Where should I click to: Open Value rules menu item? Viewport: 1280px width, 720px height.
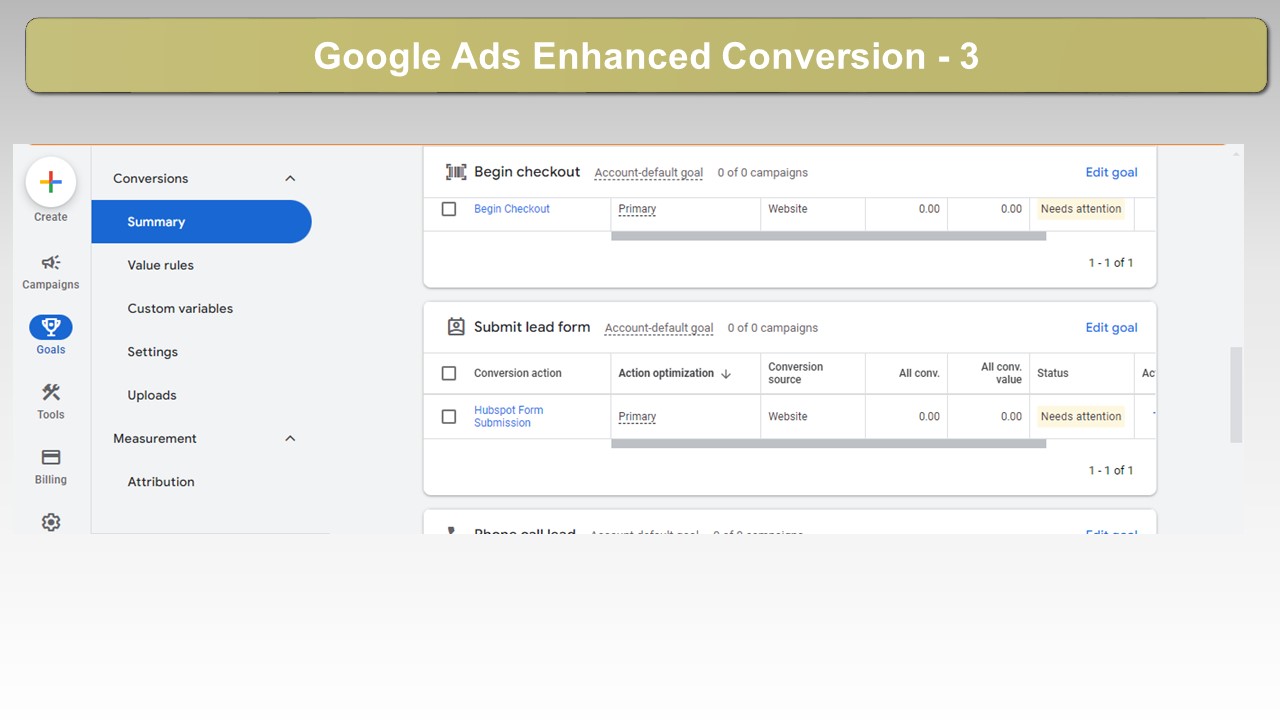coord(160,265)
